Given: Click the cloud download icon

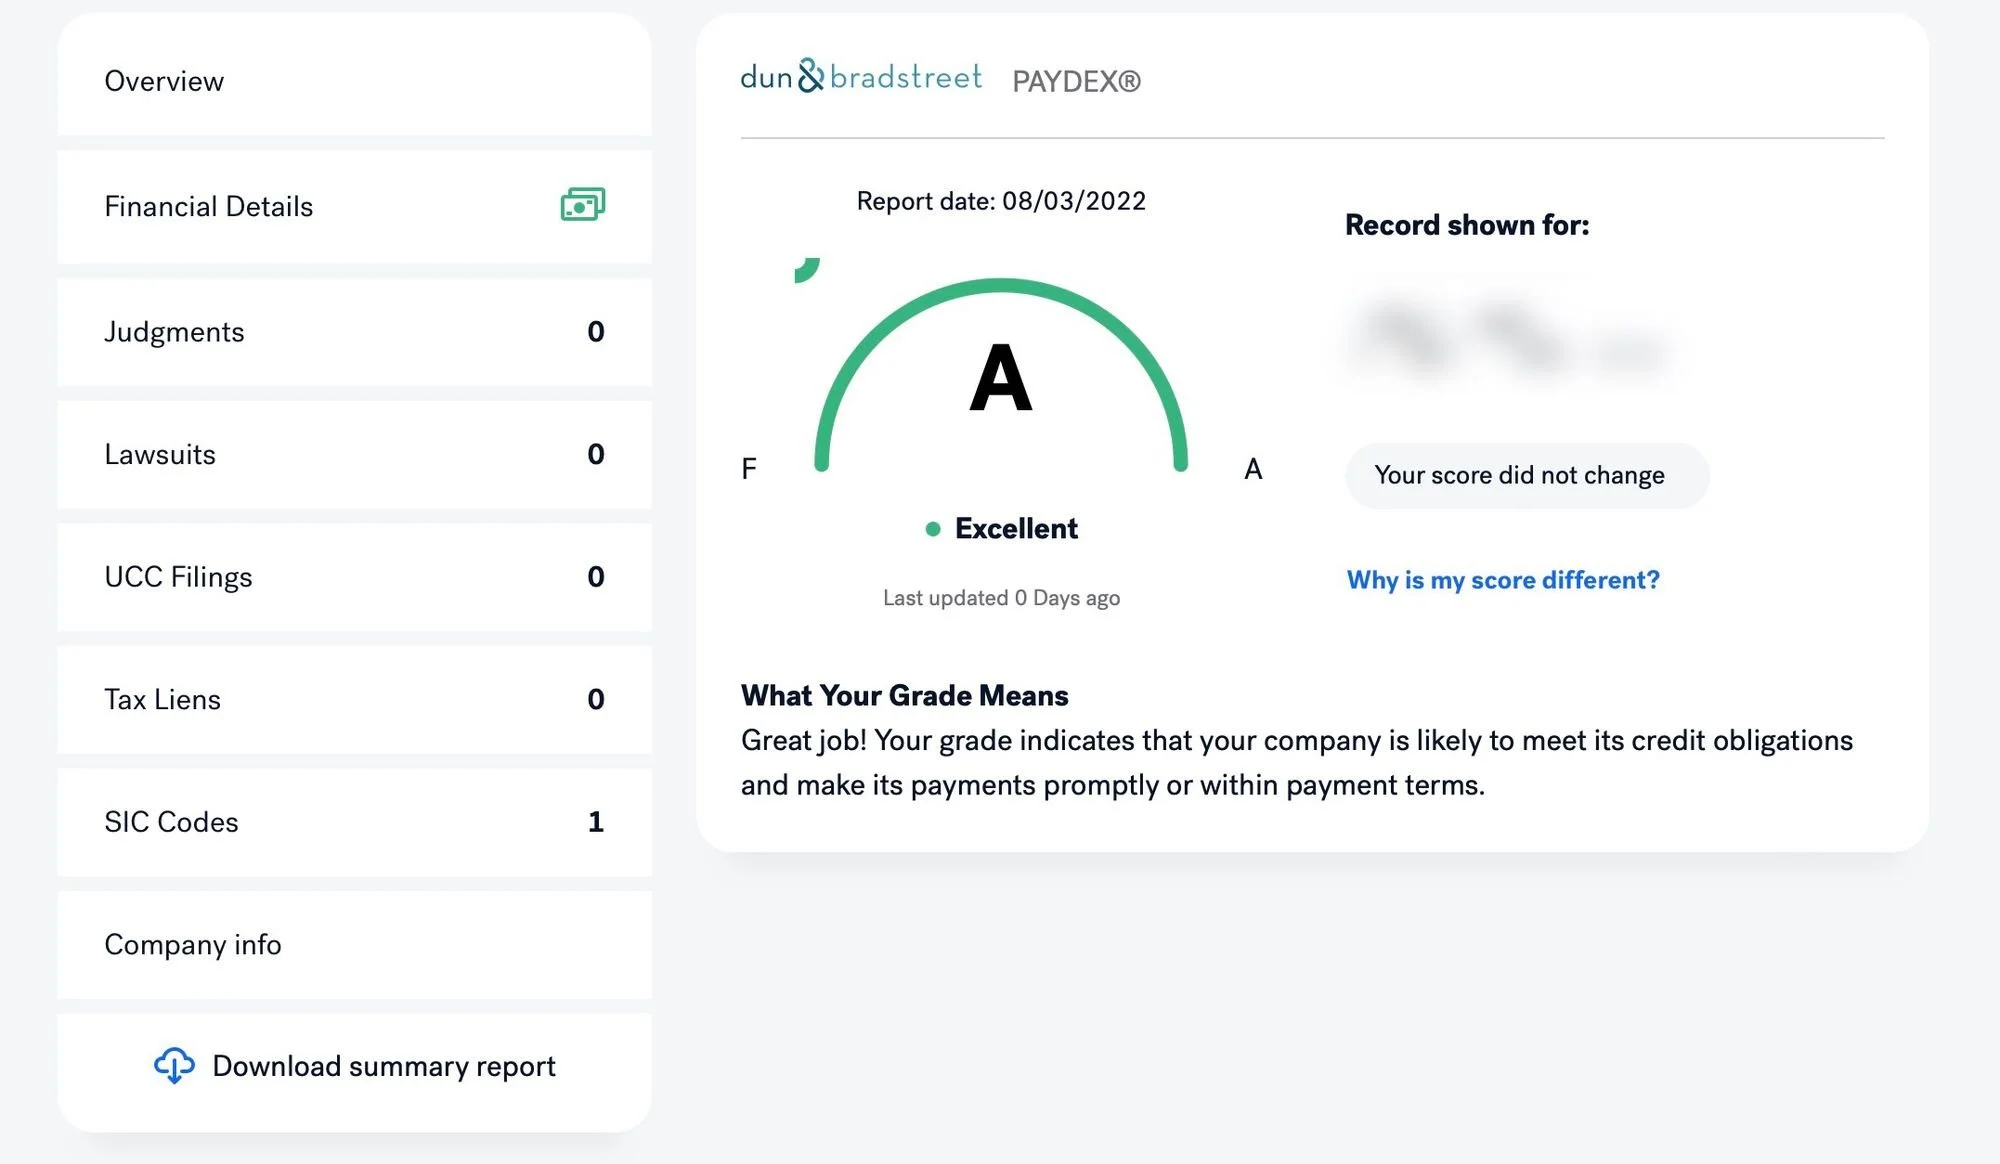Looking at the screenshot, I should tap(174, 1065).
